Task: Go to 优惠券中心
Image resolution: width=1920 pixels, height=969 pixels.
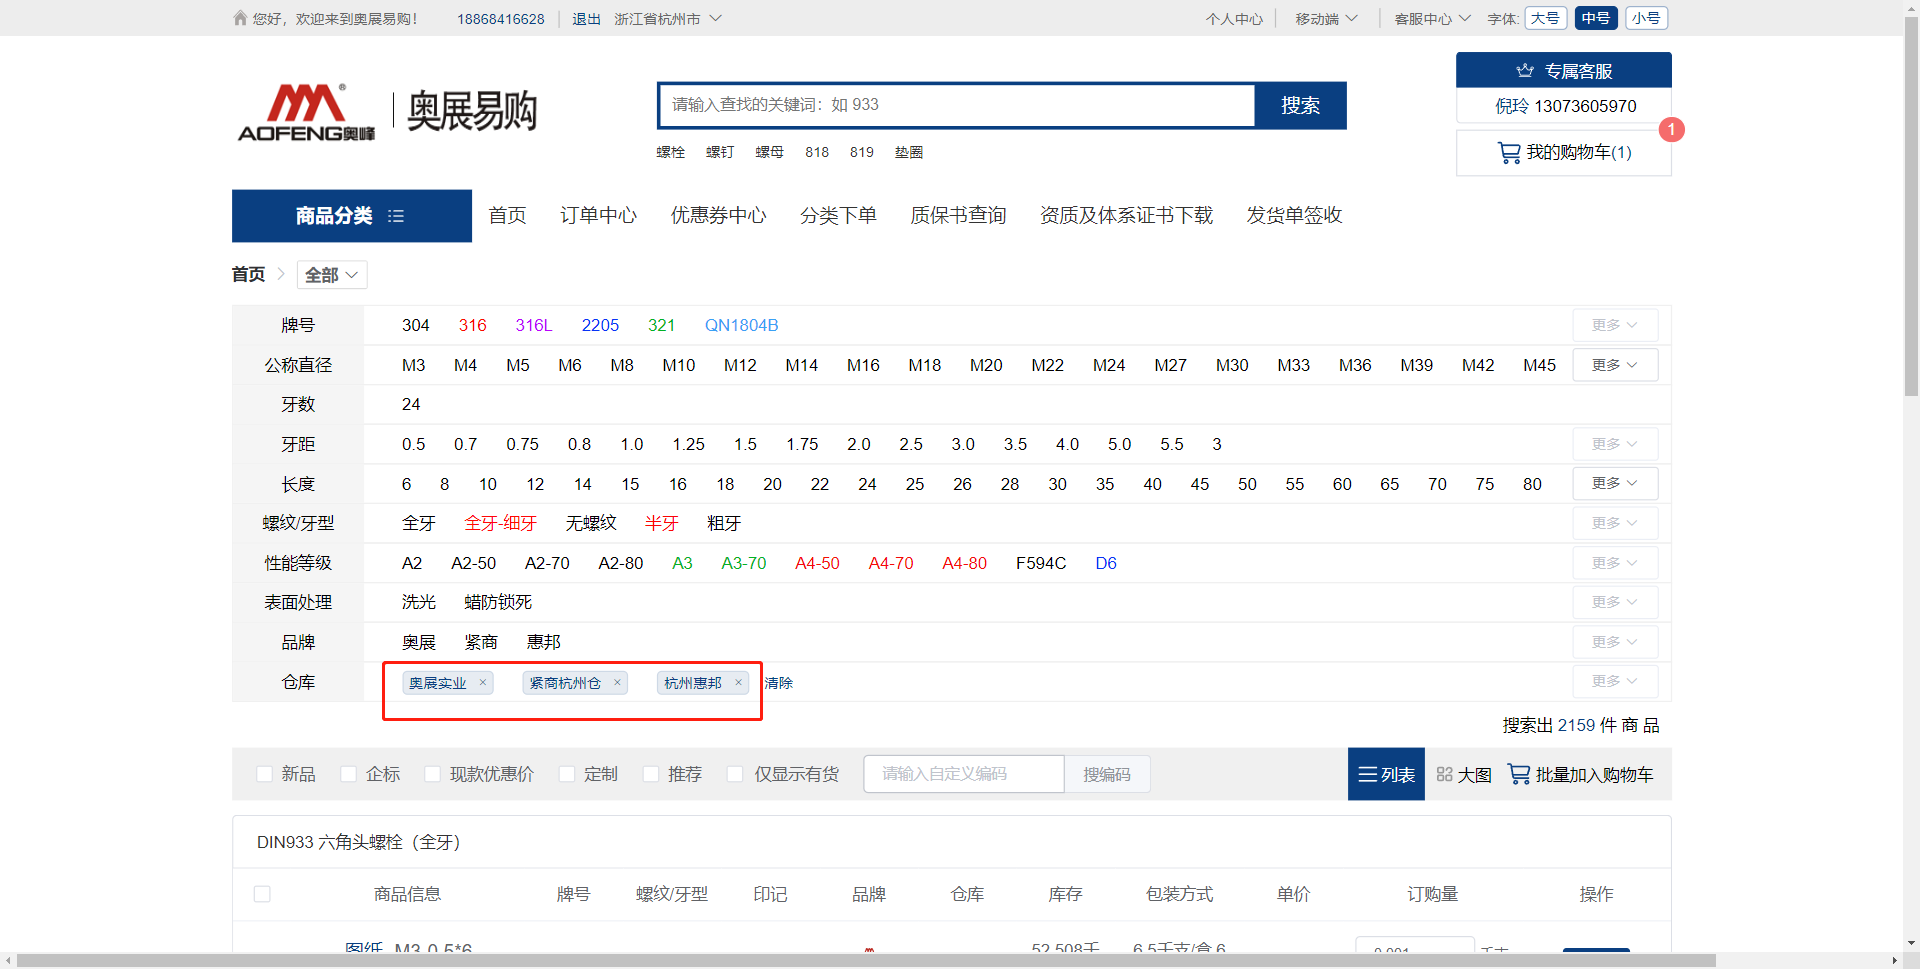Action: [718, 216]
